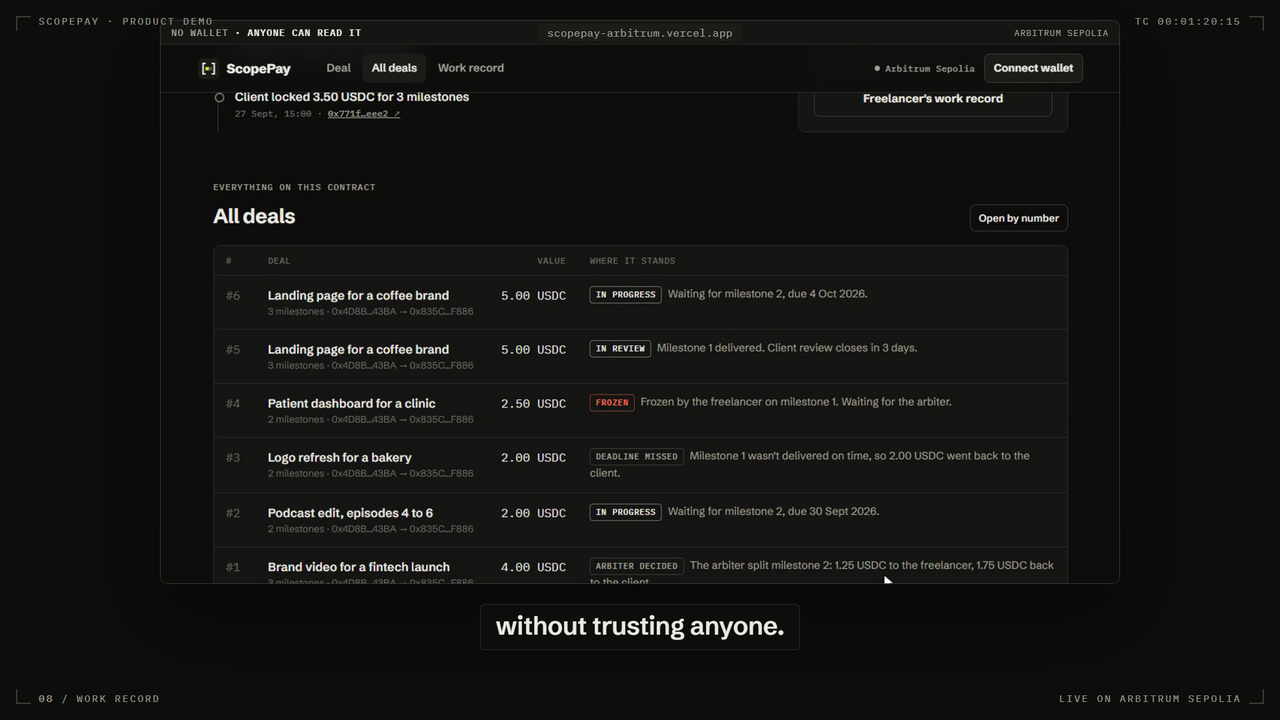Screen dimensions: 1280x720
Task: Open Patient dashboard for a clinic deal
Action: pos(640,410)
